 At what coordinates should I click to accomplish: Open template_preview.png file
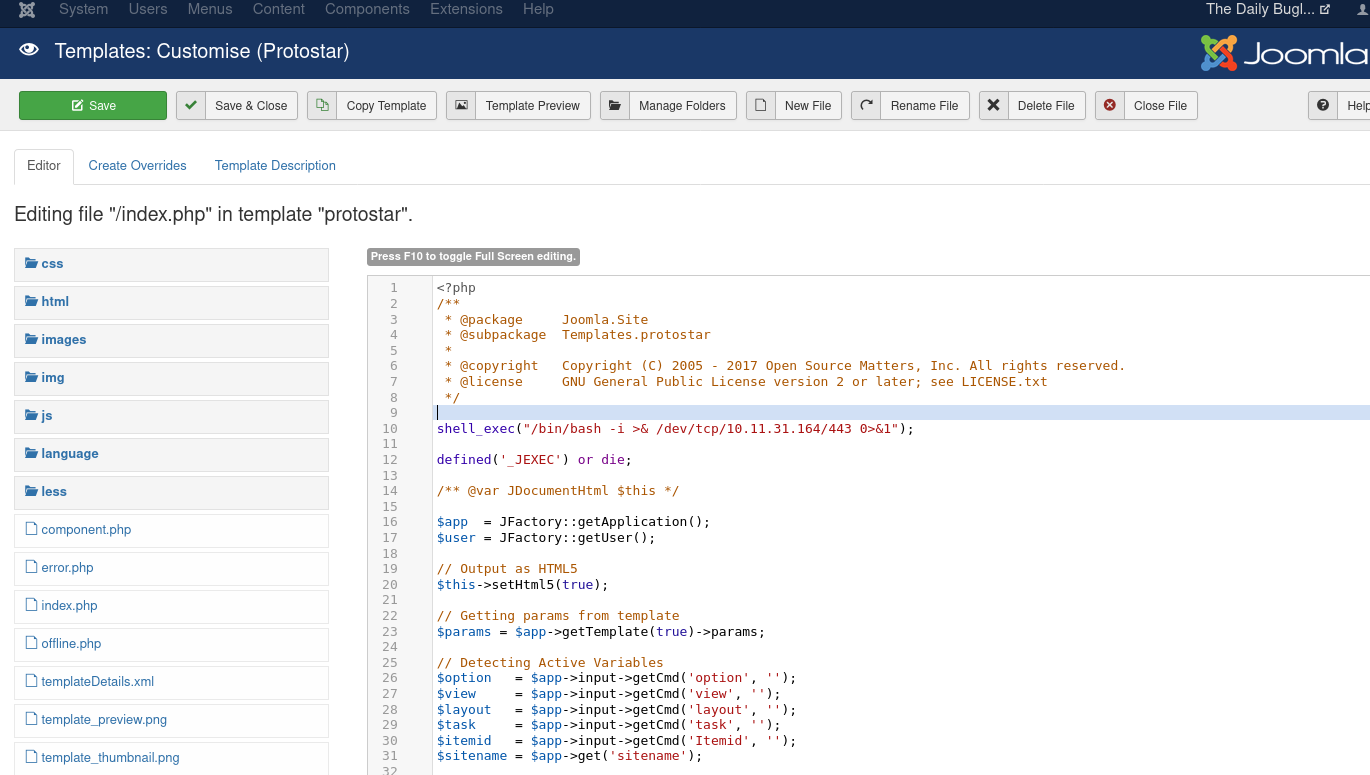tap(171, 720)
